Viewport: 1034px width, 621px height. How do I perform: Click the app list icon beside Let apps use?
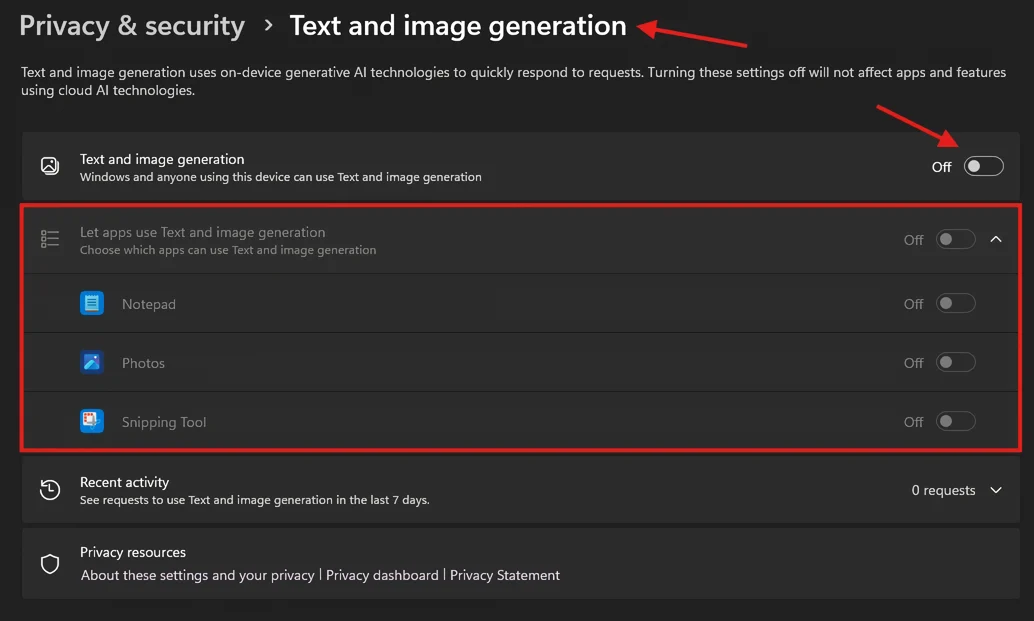pos(50,239)
